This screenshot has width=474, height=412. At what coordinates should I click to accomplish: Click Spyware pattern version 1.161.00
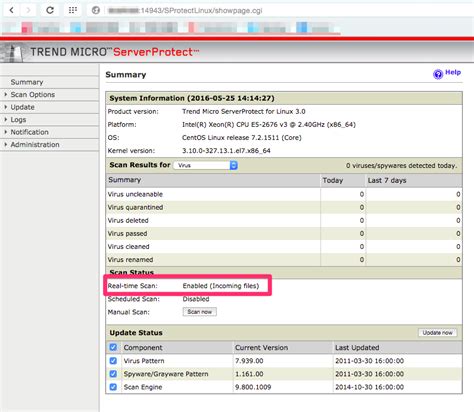coord(249,374)
